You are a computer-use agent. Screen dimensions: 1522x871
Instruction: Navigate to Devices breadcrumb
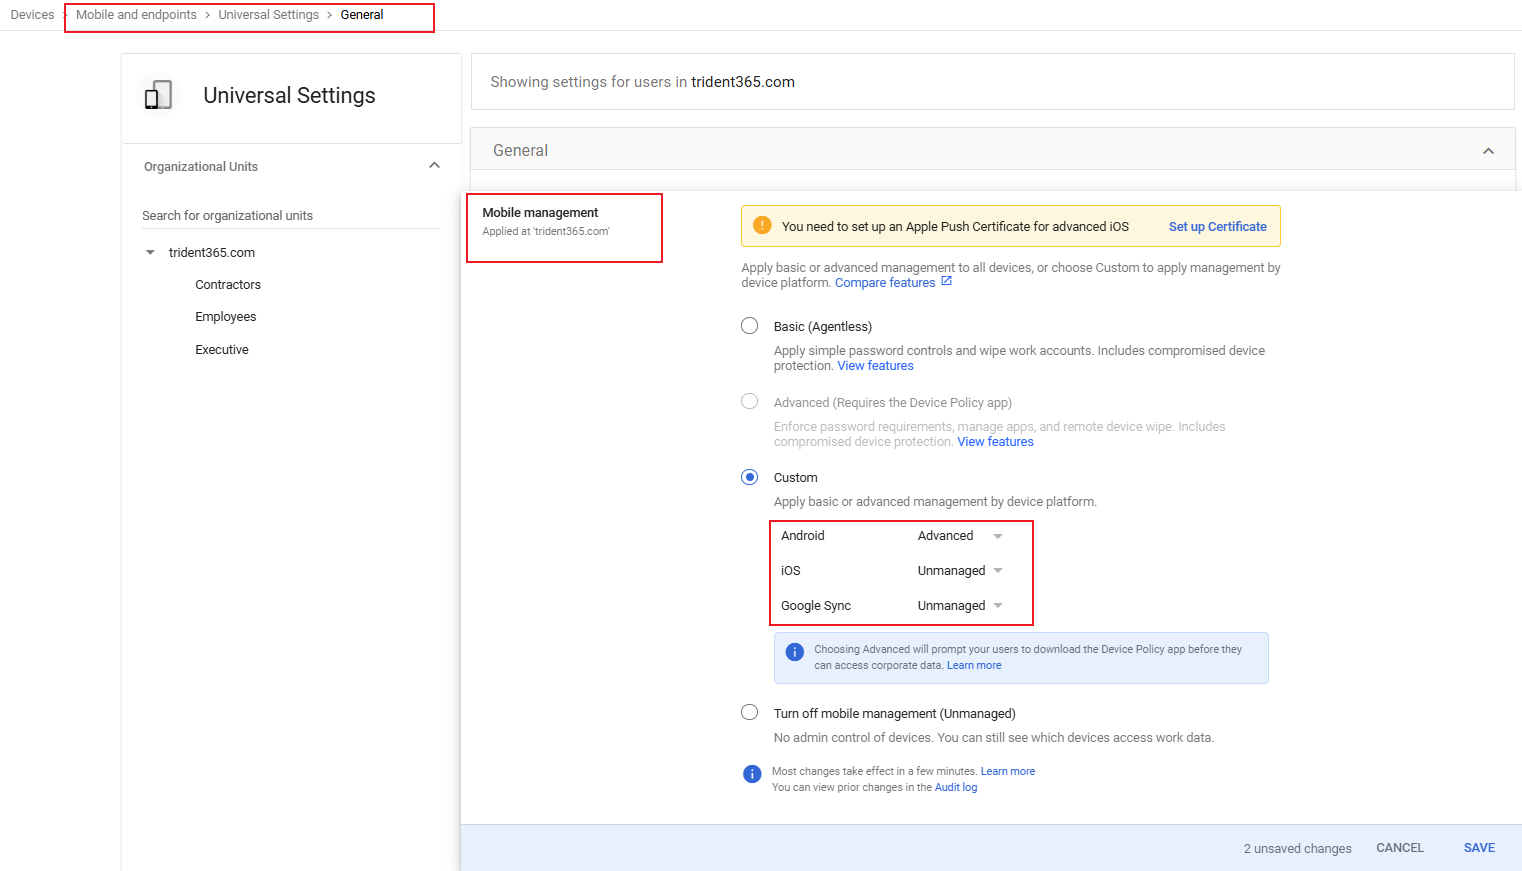[x=32, y=15]
